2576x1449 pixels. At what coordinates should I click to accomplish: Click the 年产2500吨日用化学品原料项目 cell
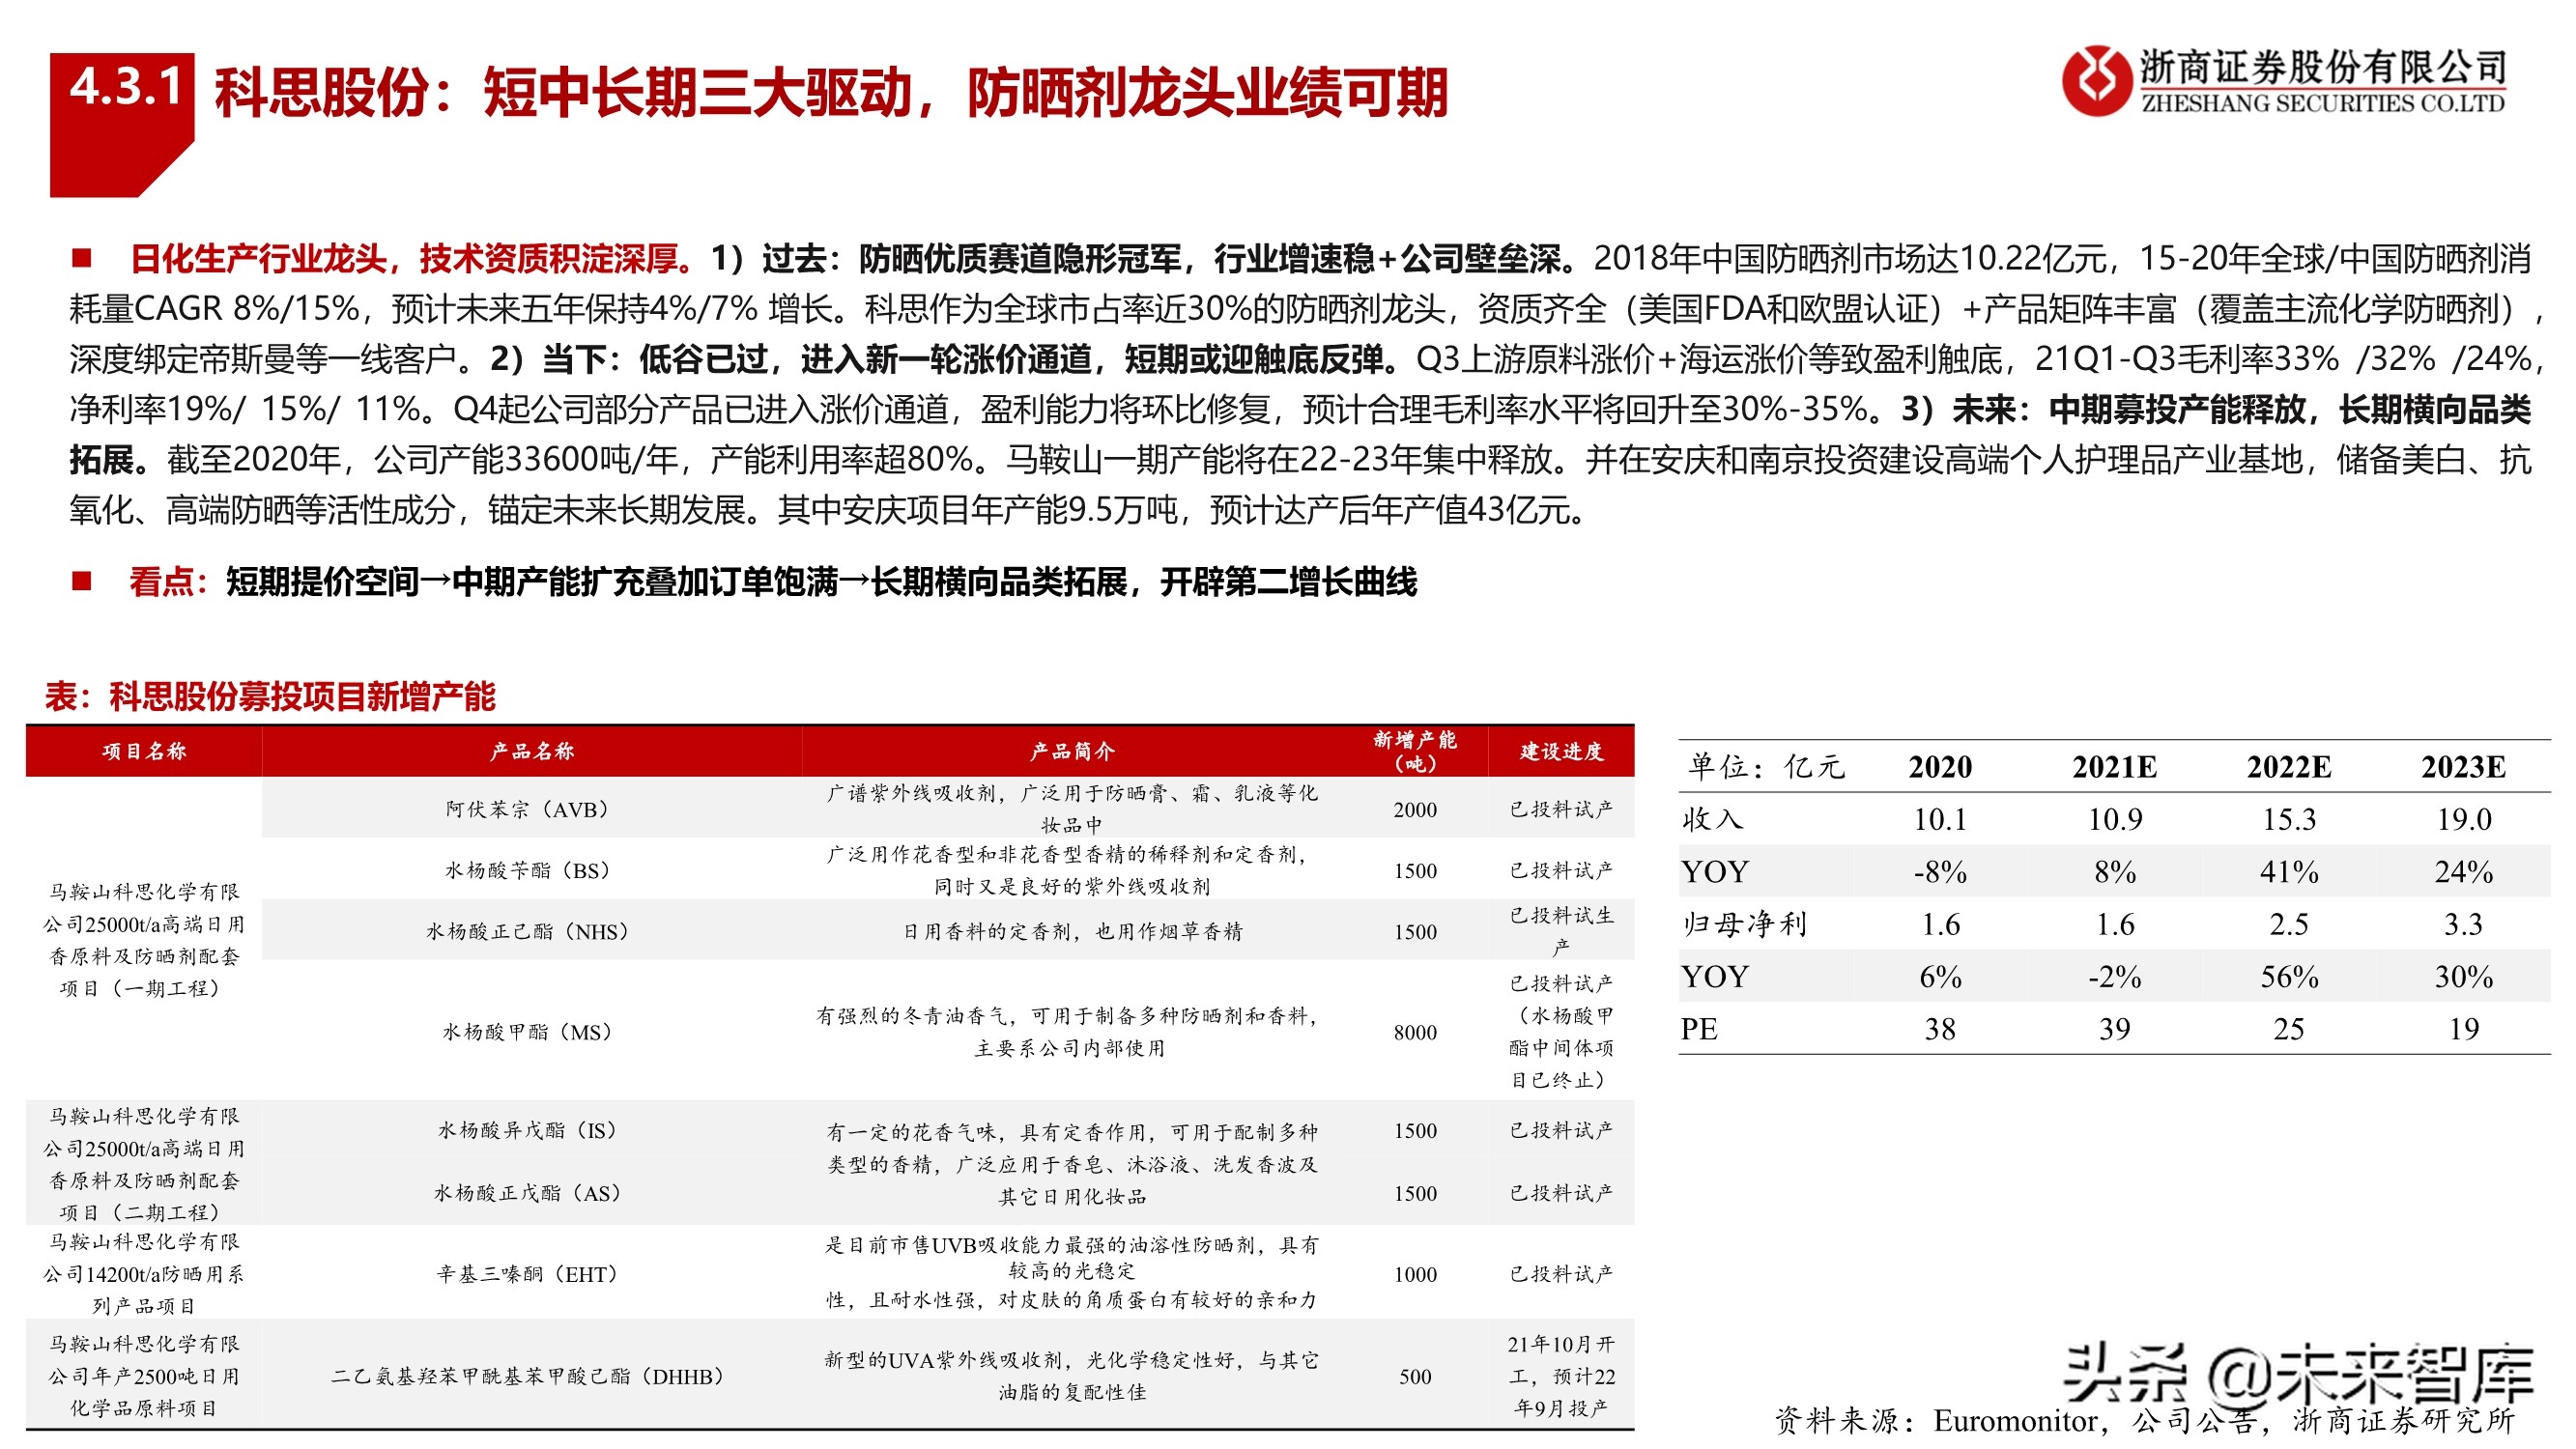tap(144, 1376)
